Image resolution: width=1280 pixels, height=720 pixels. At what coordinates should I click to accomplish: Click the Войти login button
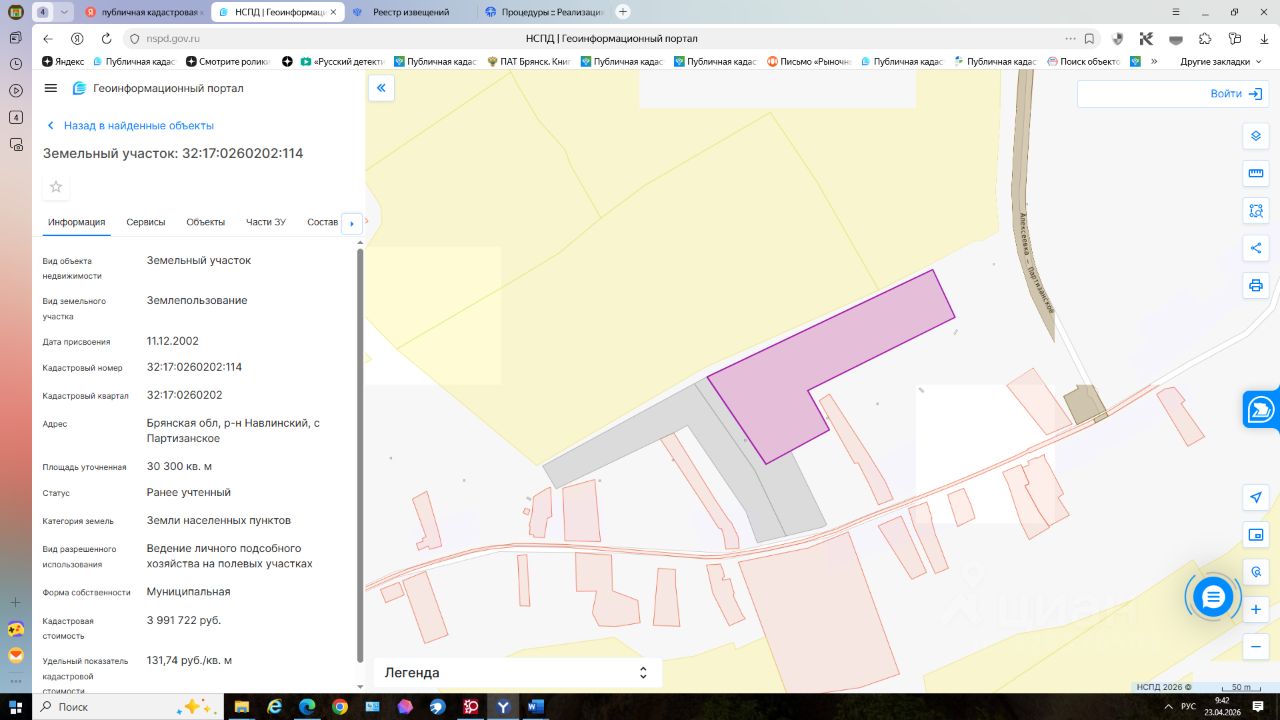click(1235, 93)
